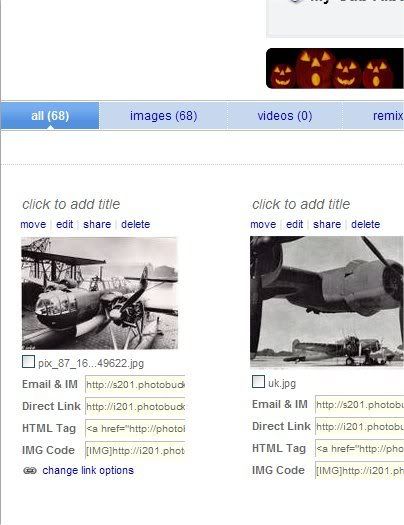This screenshot has width=404, height=525.
Task: Open the images (68) tab
Action: 163,116
